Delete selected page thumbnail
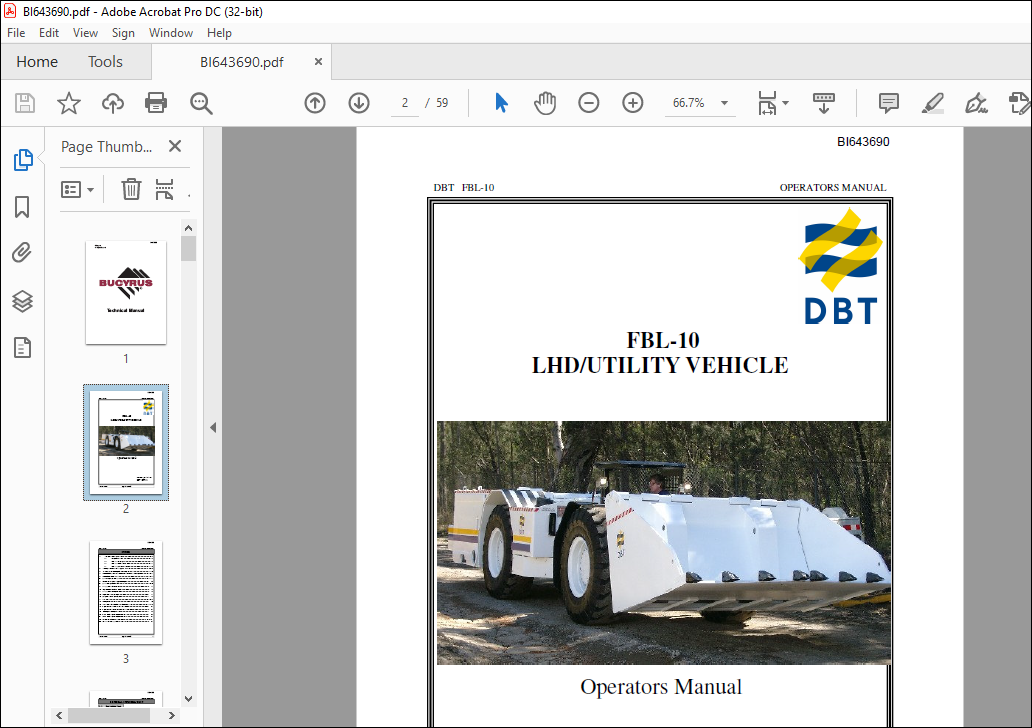The image size is (1032, 728). (131, 190)
